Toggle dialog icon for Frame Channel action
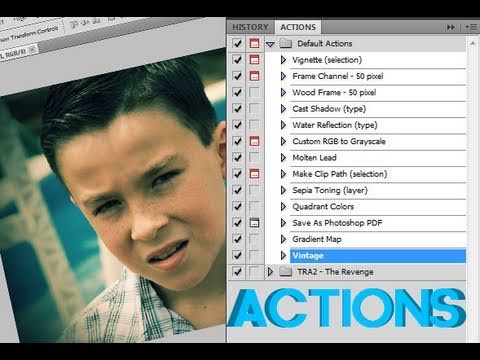Screen dimensions: 480x360 point(254,76)
